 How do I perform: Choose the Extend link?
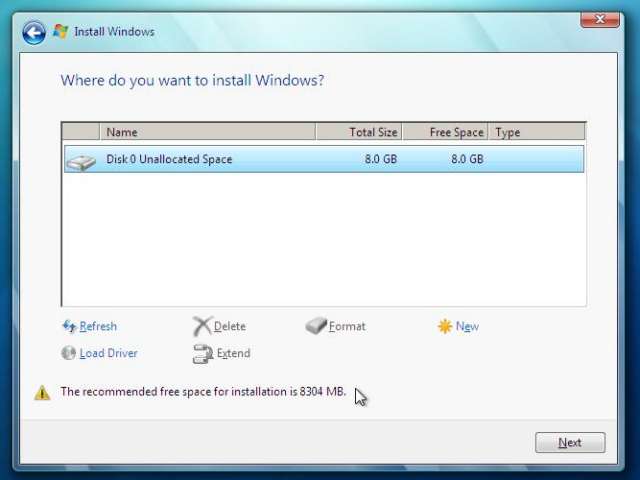click(233, 353)
